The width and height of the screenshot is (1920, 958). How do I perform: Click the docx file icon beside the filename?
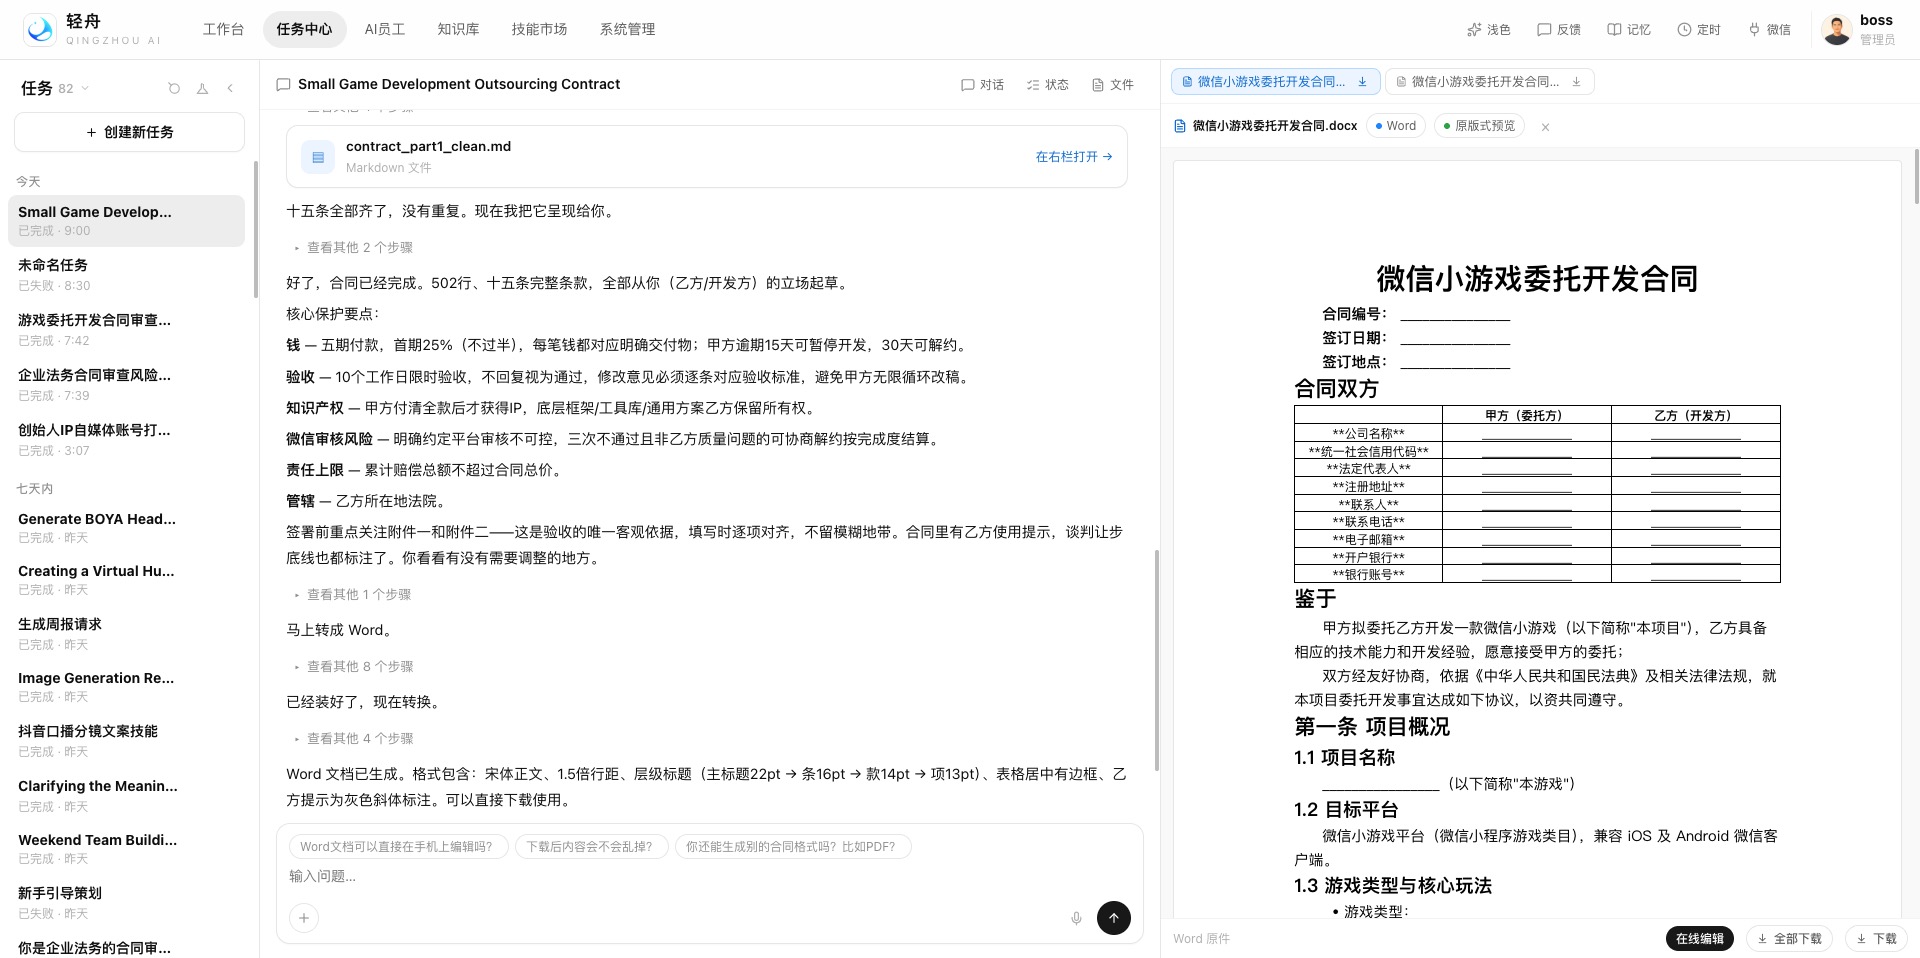tap(1180, 126)
